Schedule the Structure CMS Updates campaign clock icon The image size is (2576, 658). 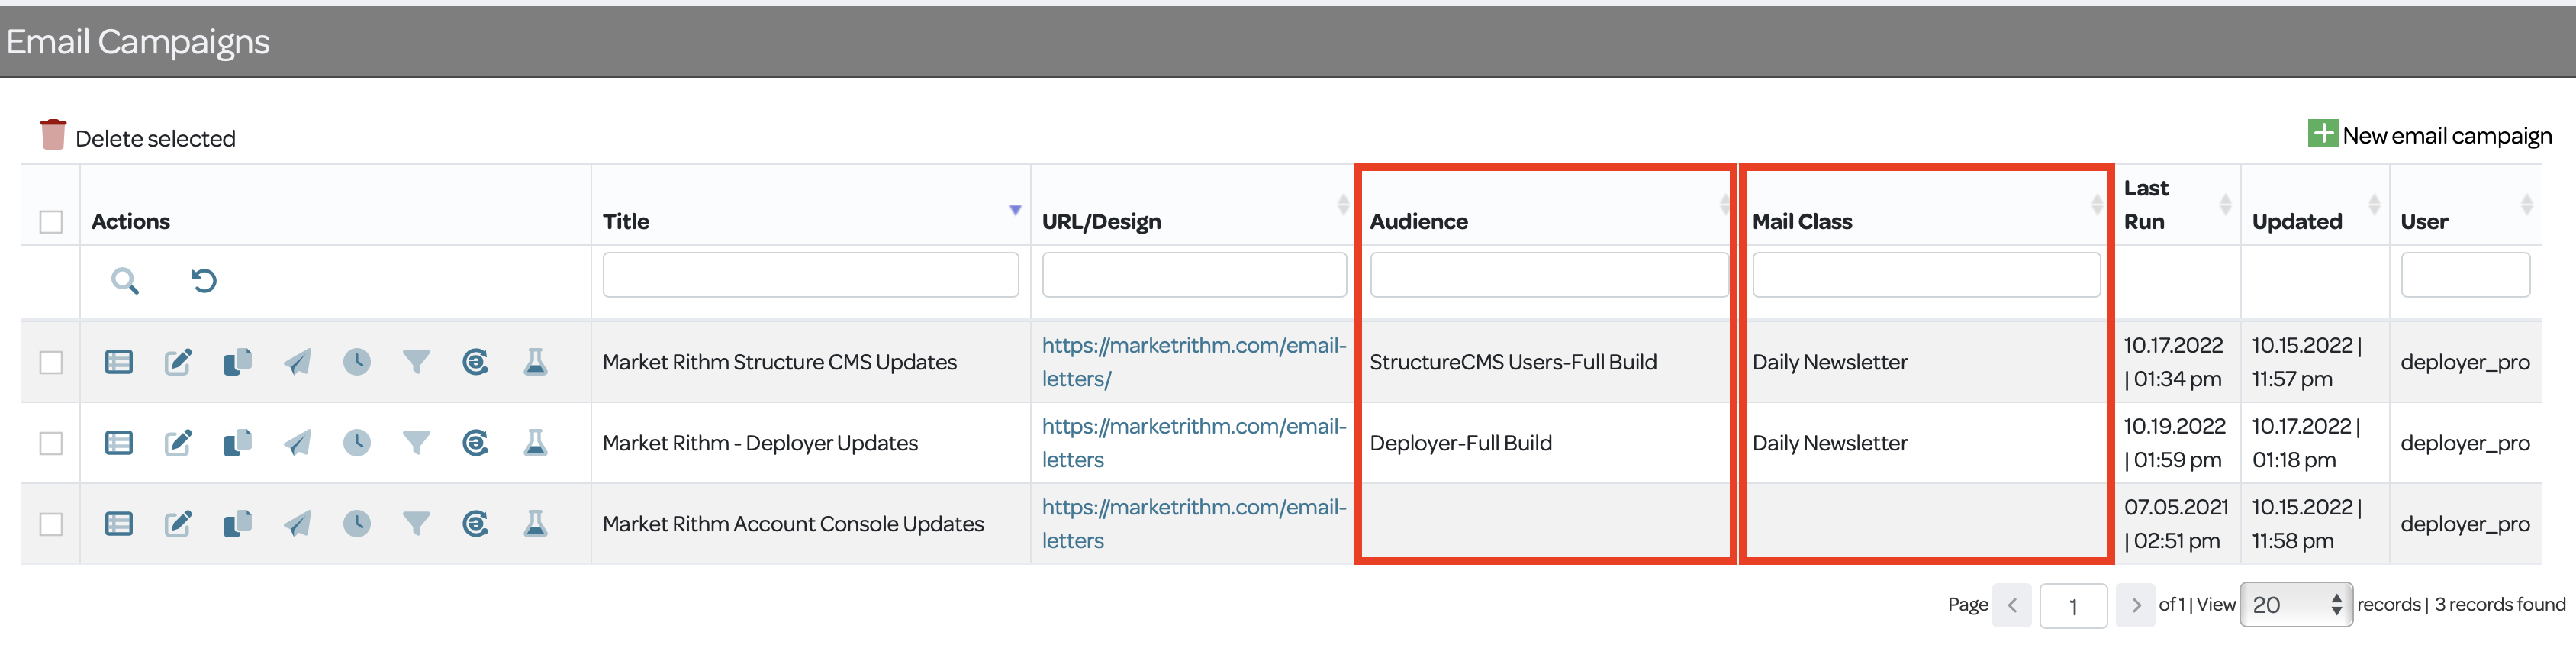pos(357,362)
